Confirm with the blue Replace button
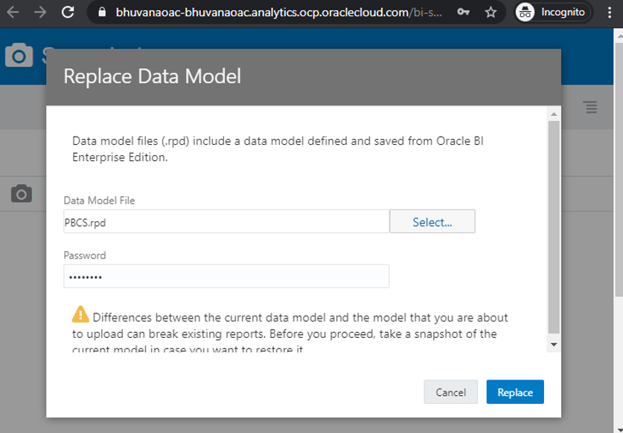Viewport: 623px width, 433px height. (x=515, y=392)
